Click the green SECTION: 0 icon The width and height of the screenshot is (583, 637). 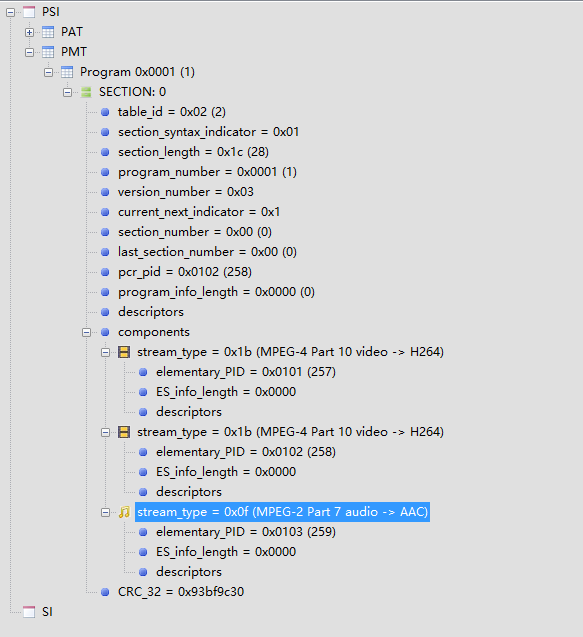pos(86,92)
